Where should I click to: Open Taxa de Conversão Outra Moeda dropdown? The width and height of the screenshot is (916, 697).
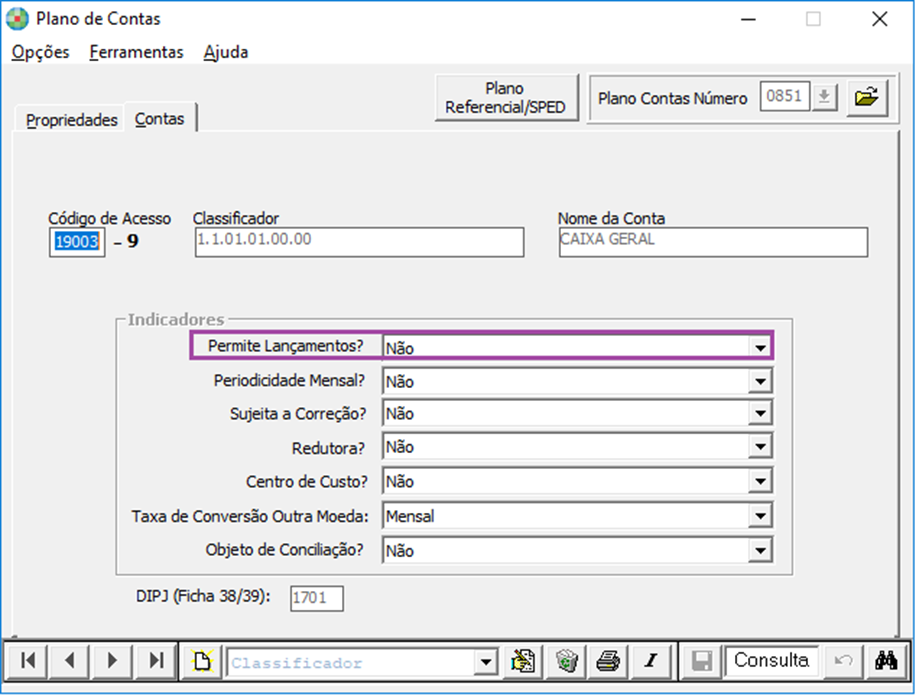(x=760, y=516)
